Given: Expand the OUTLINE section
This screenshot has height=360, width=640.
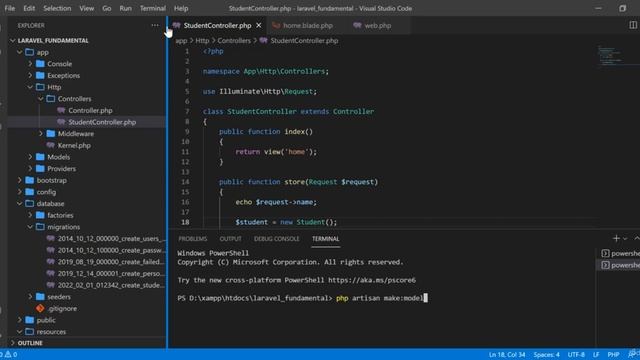Looking at the screenshot, I should [30, 343].
